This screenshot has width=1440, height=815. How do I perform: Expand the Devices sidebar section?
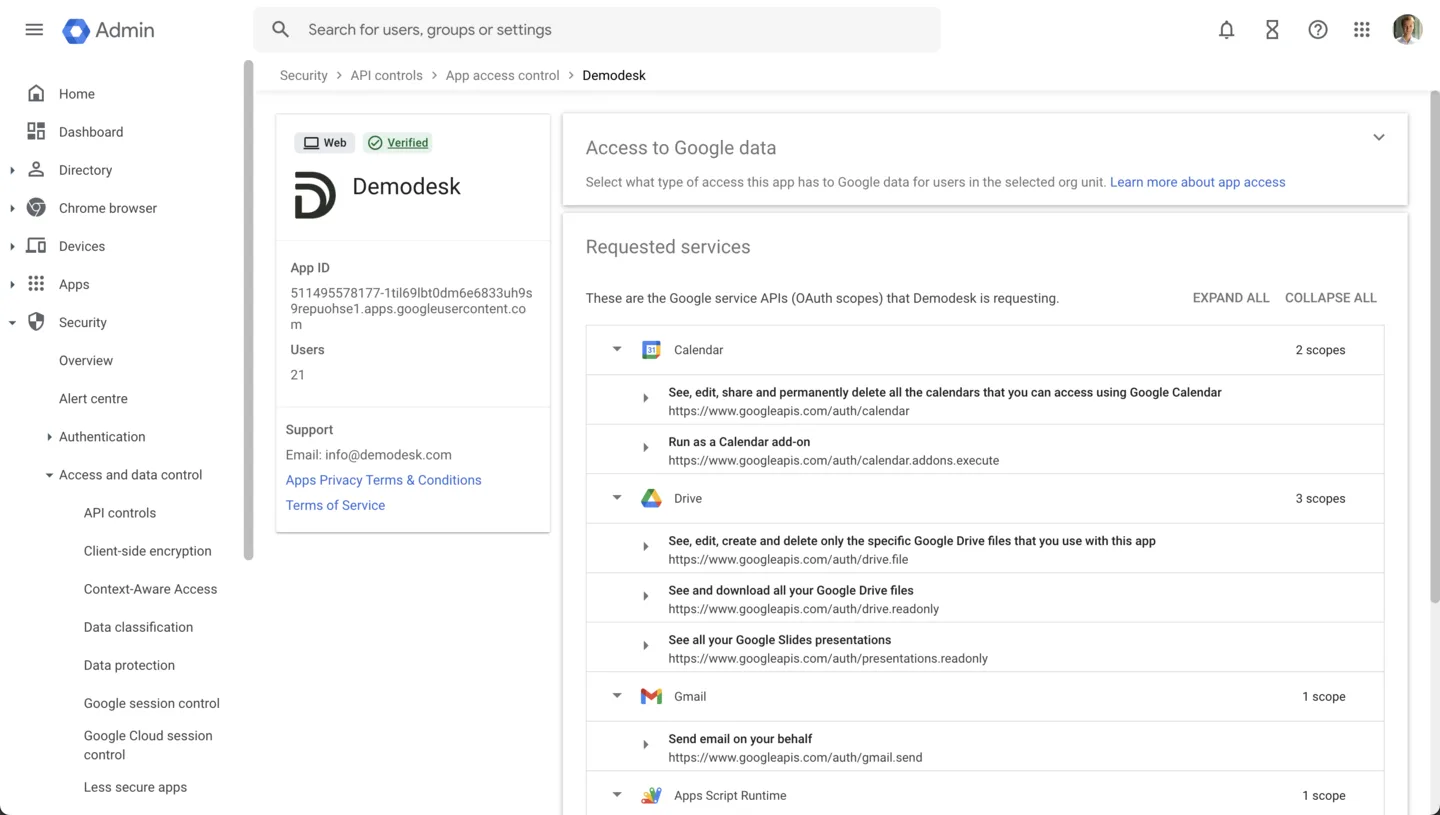12,247
